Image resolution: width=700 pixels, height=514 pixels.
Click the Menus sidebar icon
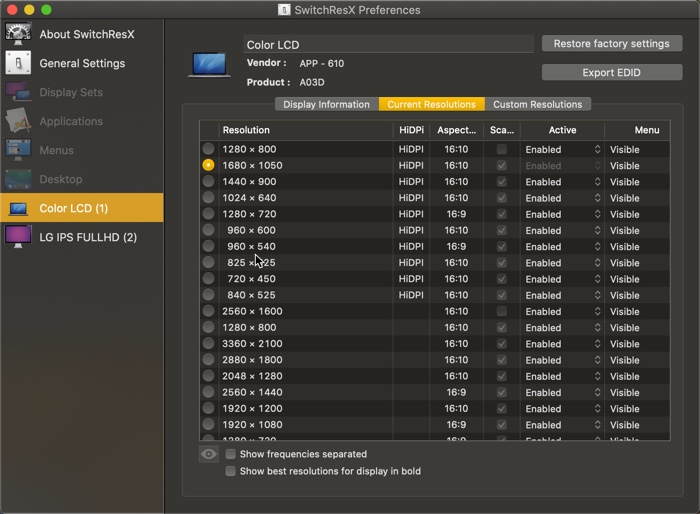(x=18, y=150)
